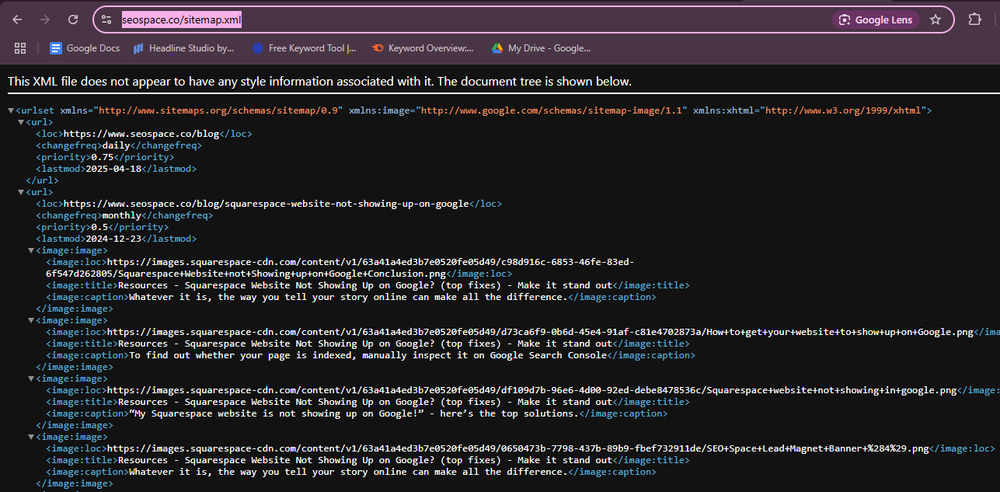Collapse image:image node with How+to+get+your+website image
Screen dimensions: 1000x492
[x=31, y=320]
